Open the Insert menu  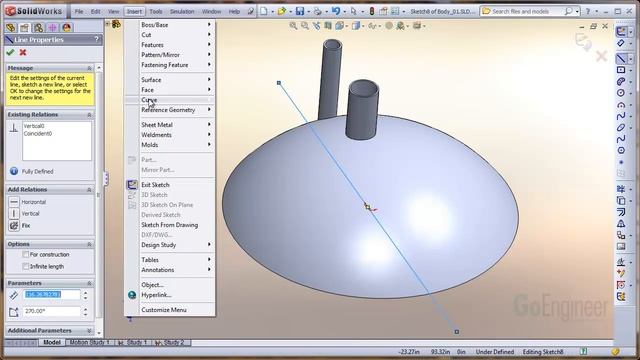[134, 11]
